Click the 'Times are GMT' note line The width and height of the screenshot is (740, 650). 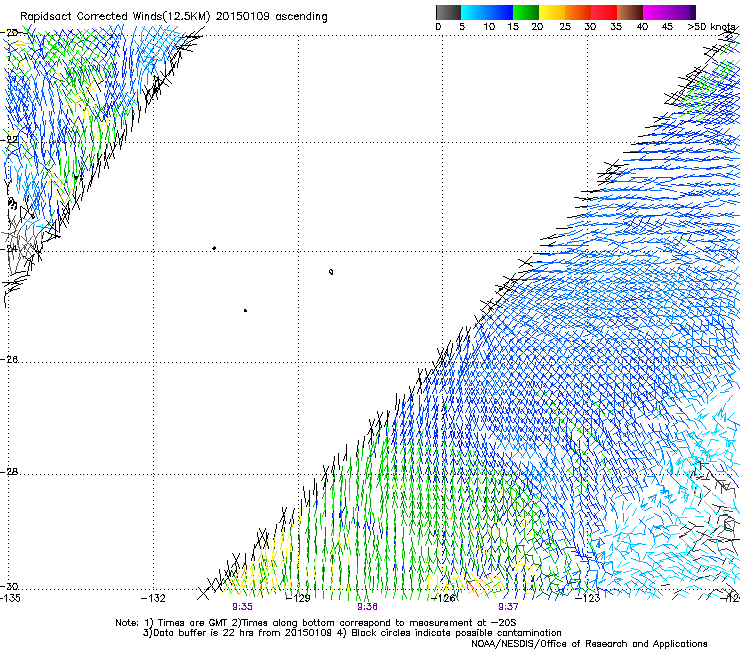(316, 623)
